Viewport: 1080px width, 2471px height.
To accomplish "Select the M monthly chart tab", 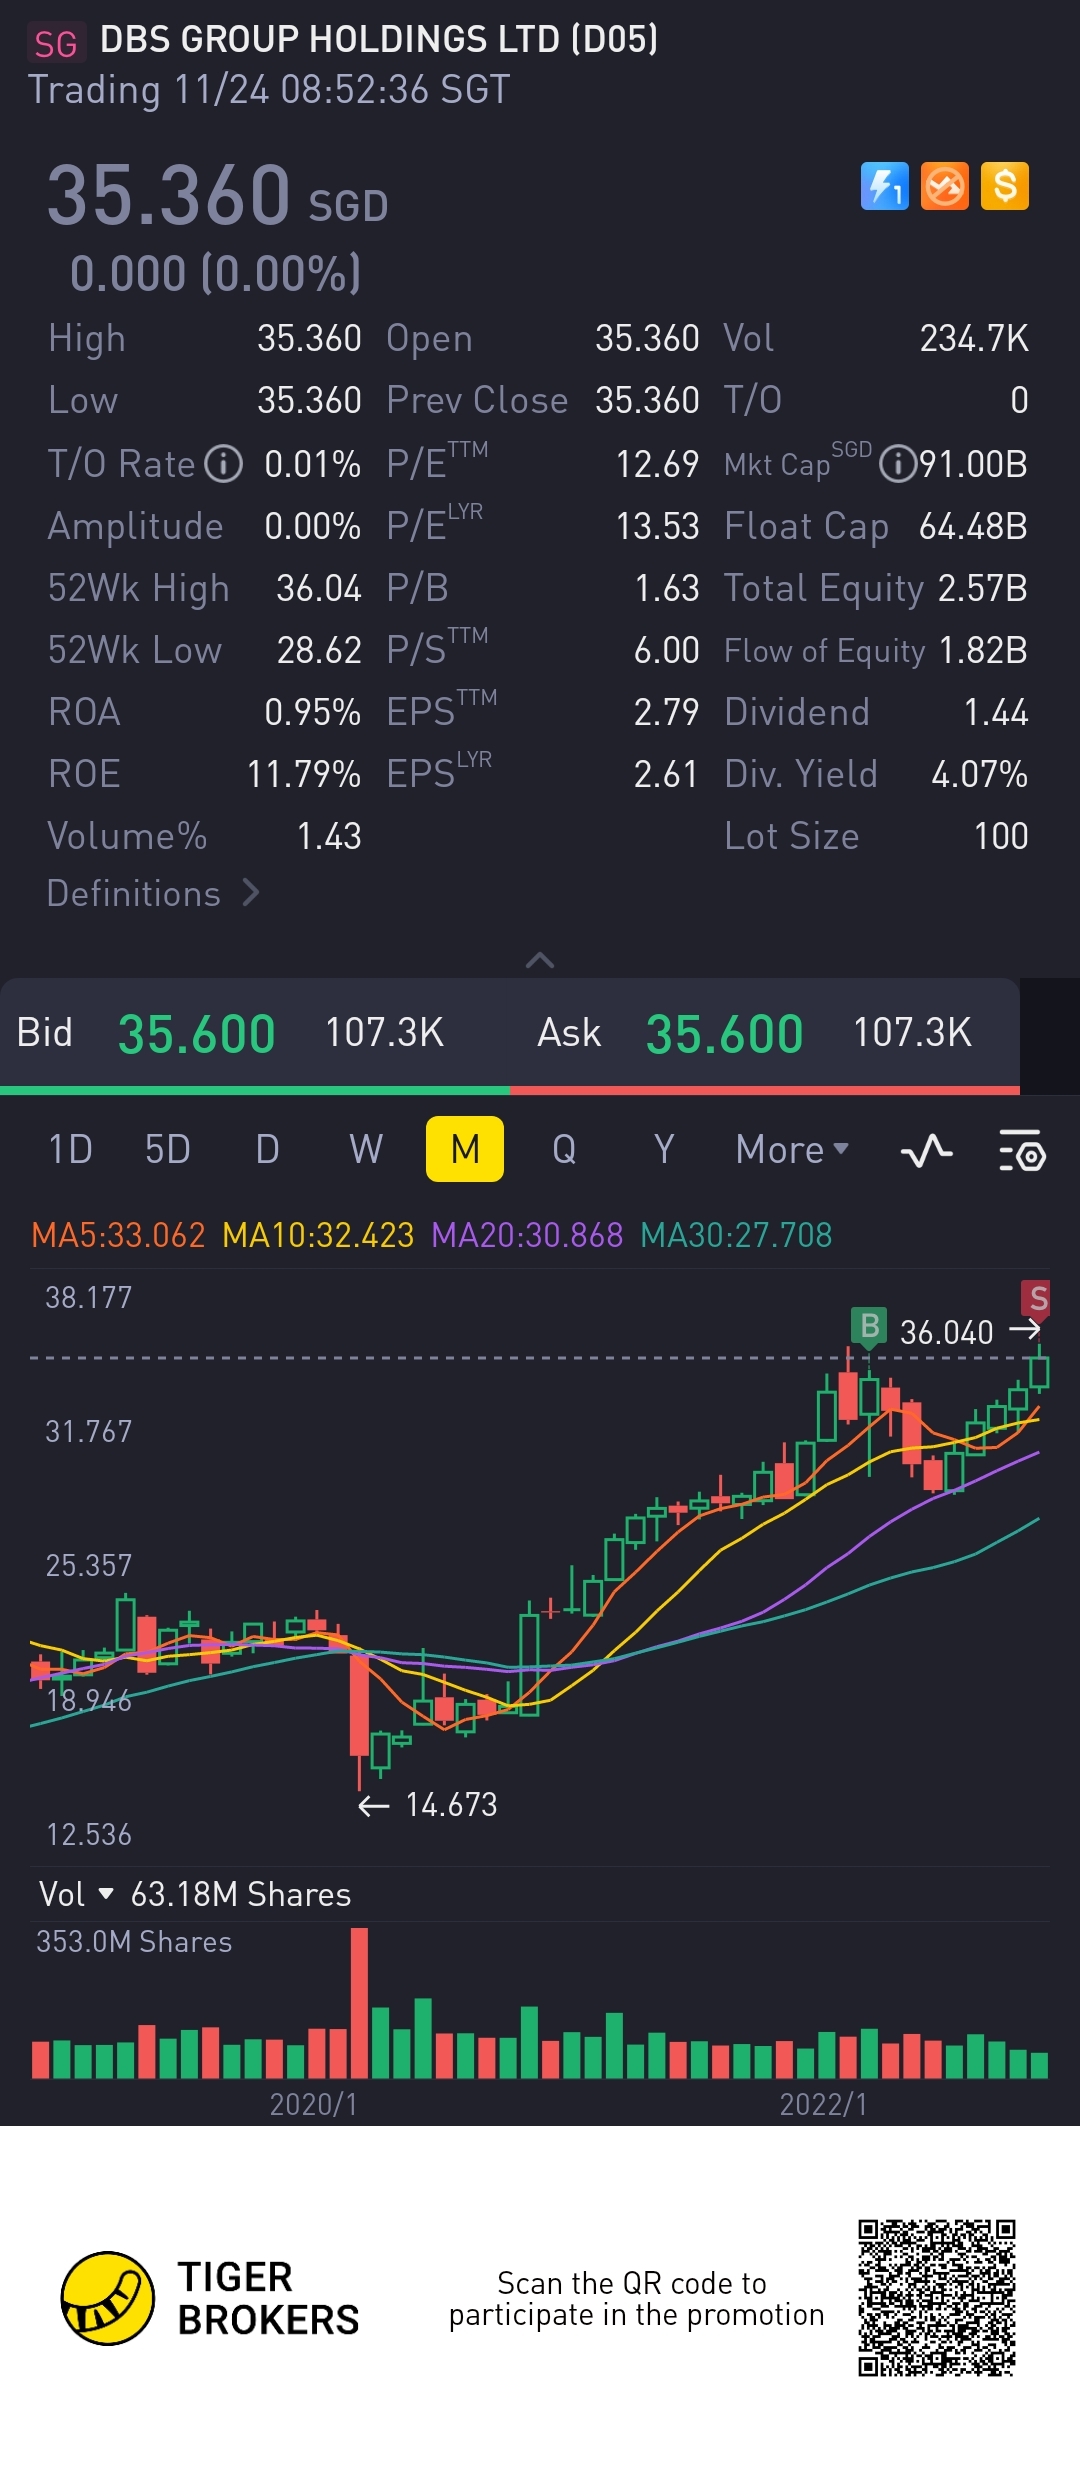I will pyautogui.click(x=465, y=1149).
